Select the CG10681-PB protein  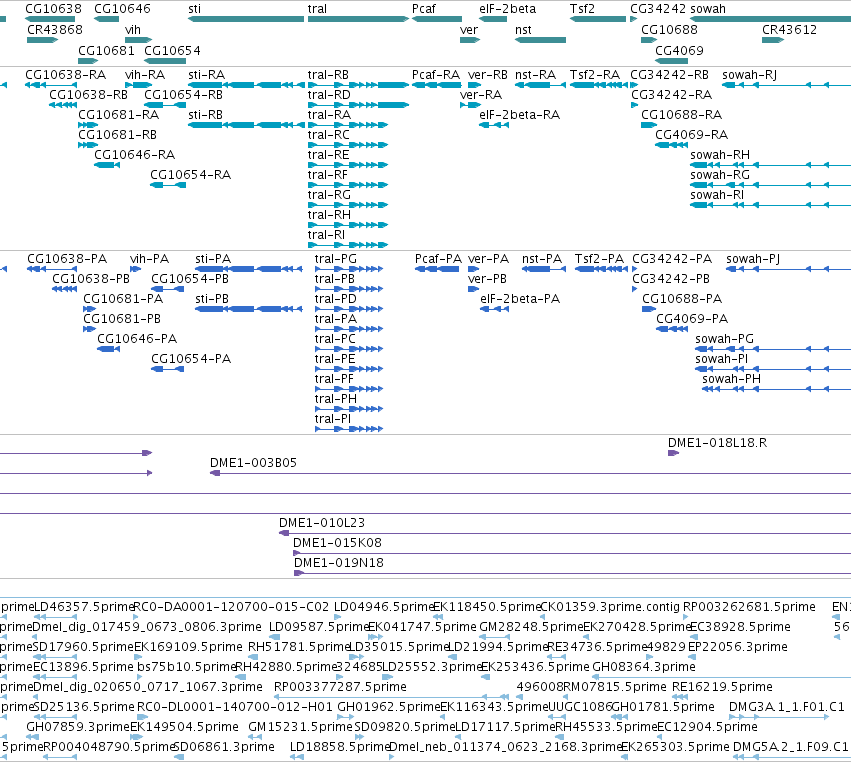[x=90, y=329]
